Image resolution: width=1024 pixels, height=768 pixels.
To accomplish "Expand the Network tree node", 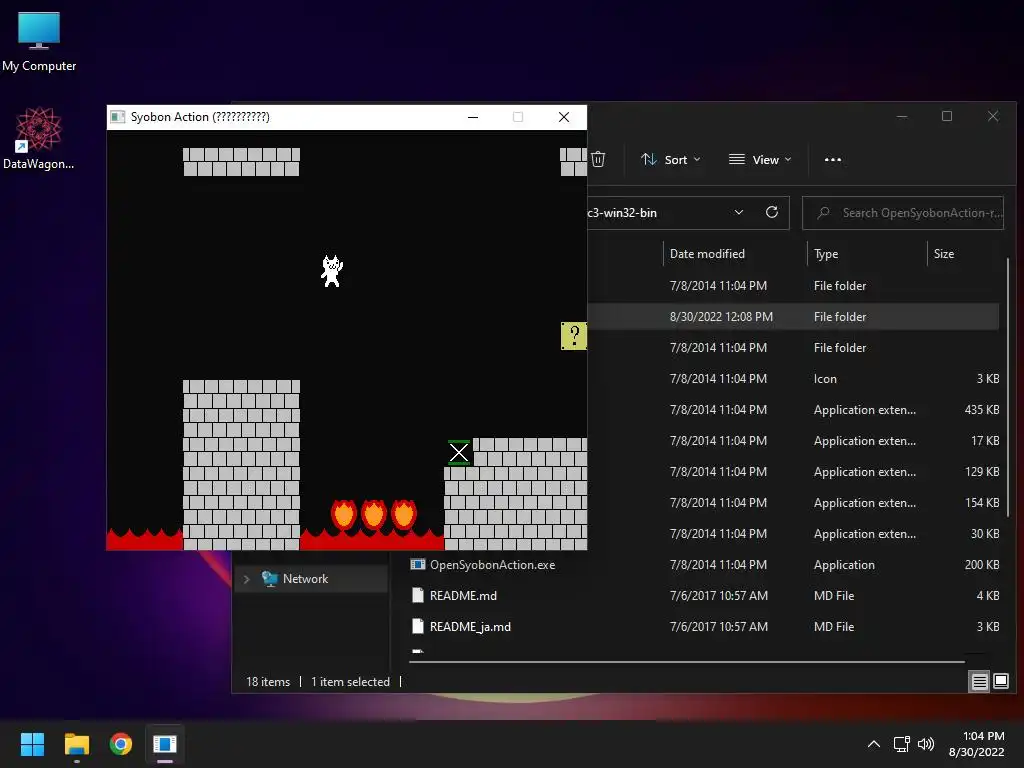I will coord(246,579).
